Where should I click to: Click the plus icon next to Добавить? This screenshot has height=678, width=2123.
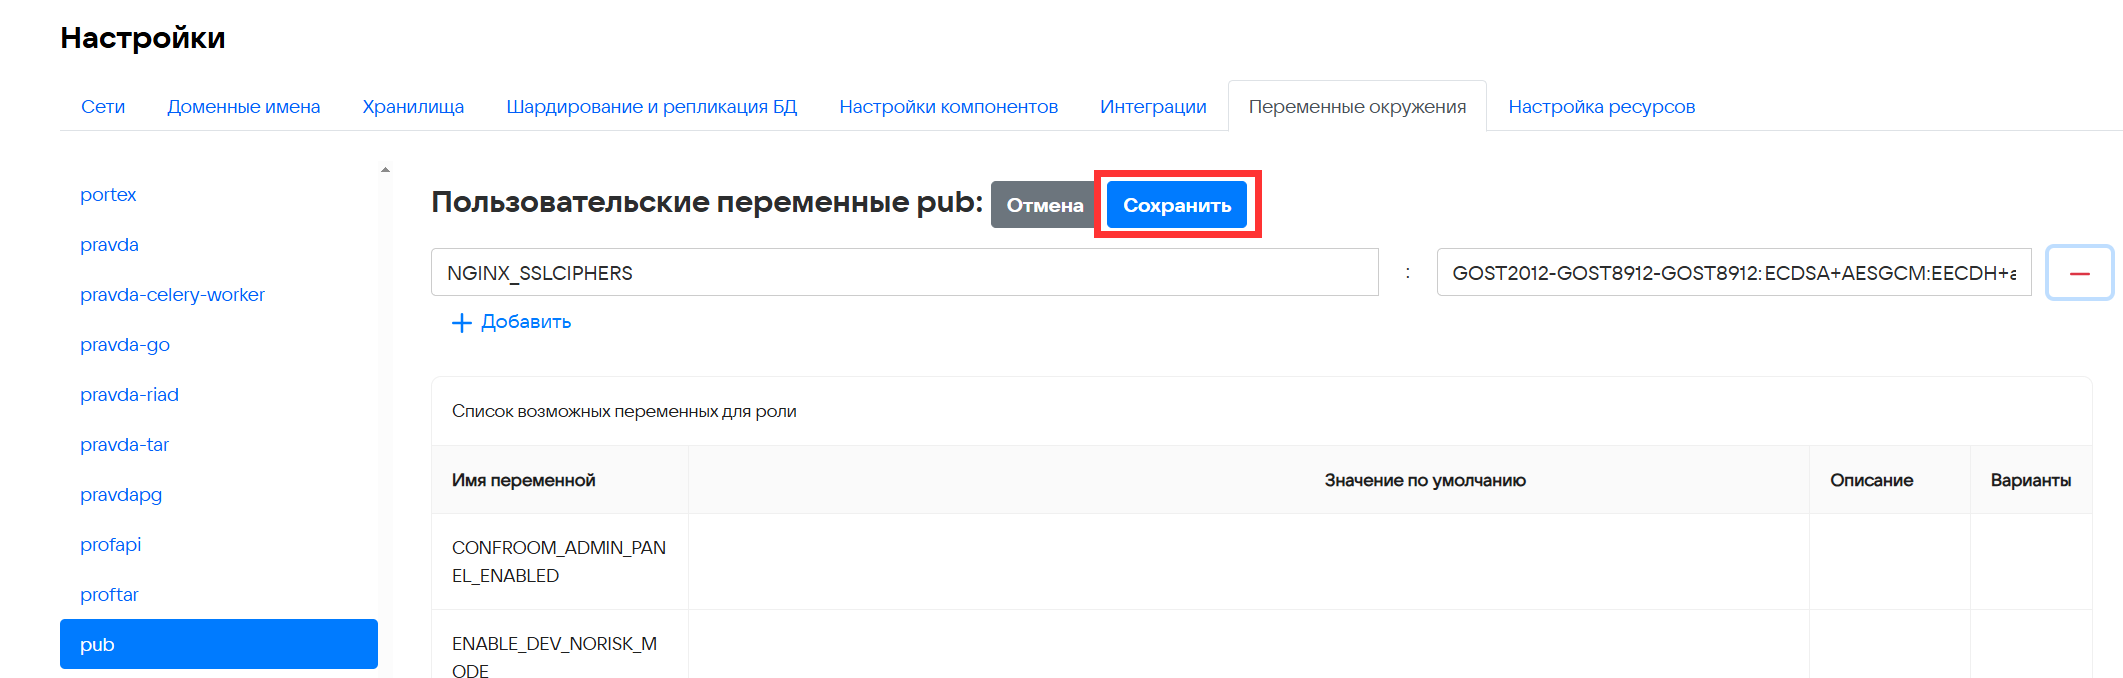(x=461, y=323)
